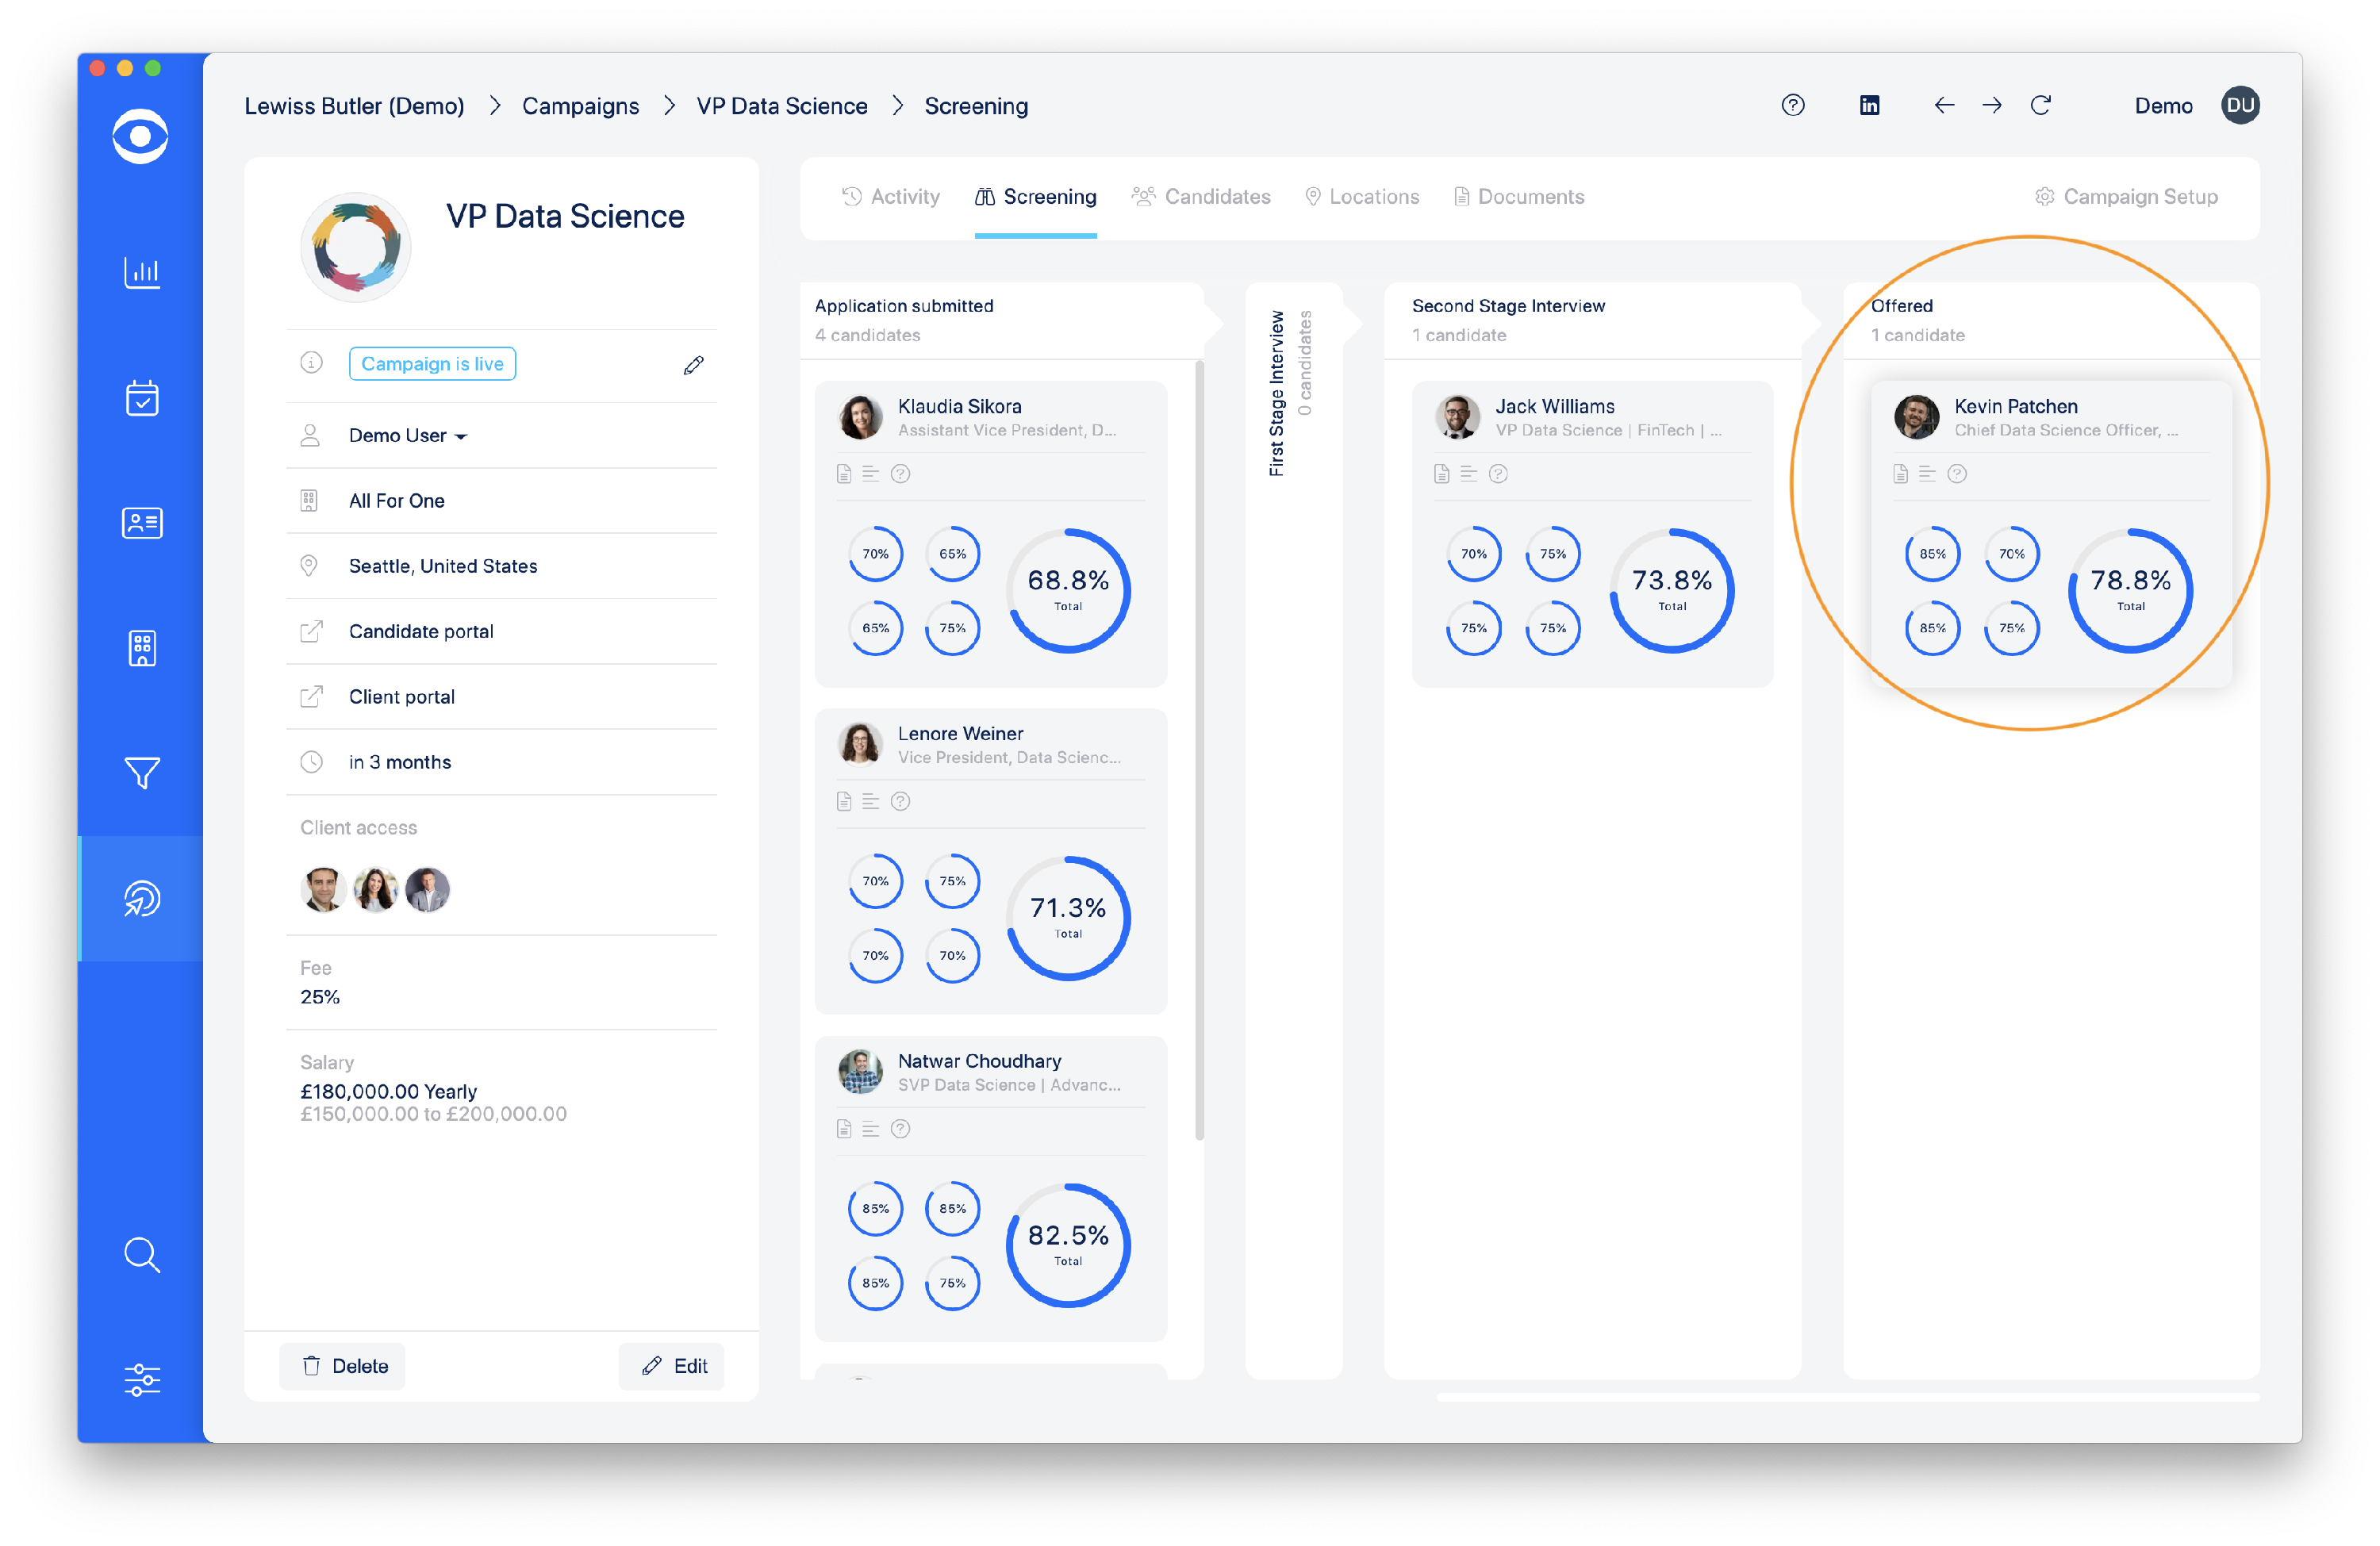This screenshot has width=2380, height=1546.
Task: Click the help question mark in the top bar
Action: (x=1793, y=105)
